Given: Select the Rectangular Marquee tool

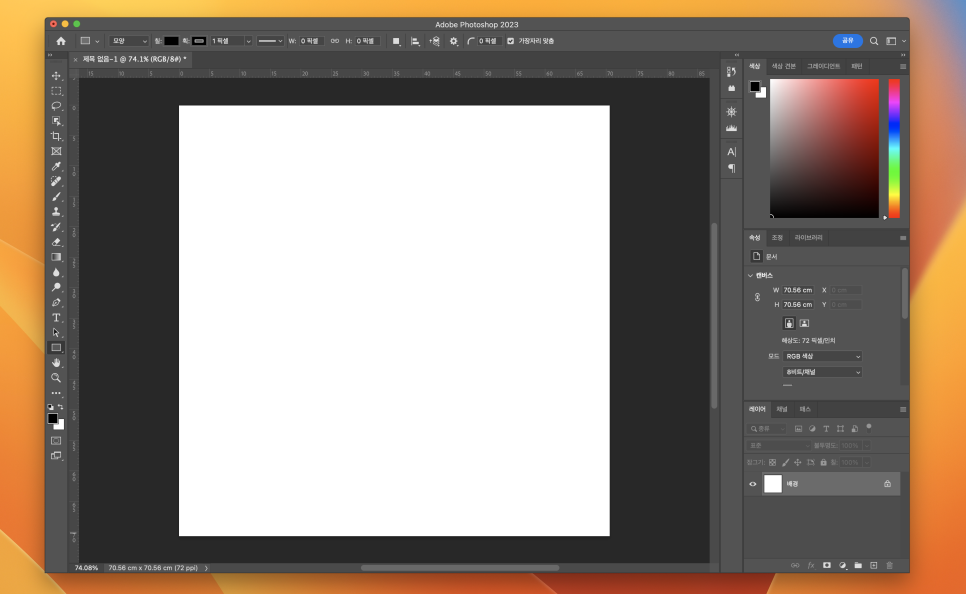Looking at the screenshot, I should coord(56,91).
